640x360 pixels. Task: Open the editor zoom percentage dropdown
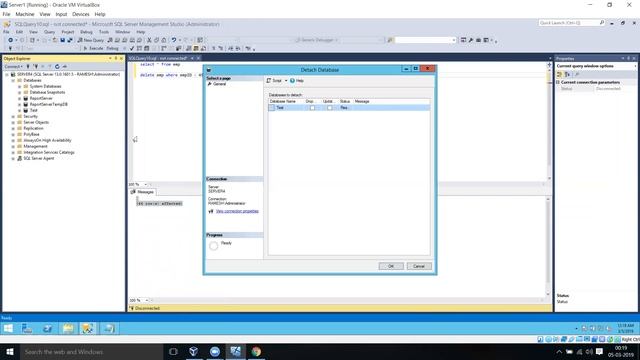146,184
